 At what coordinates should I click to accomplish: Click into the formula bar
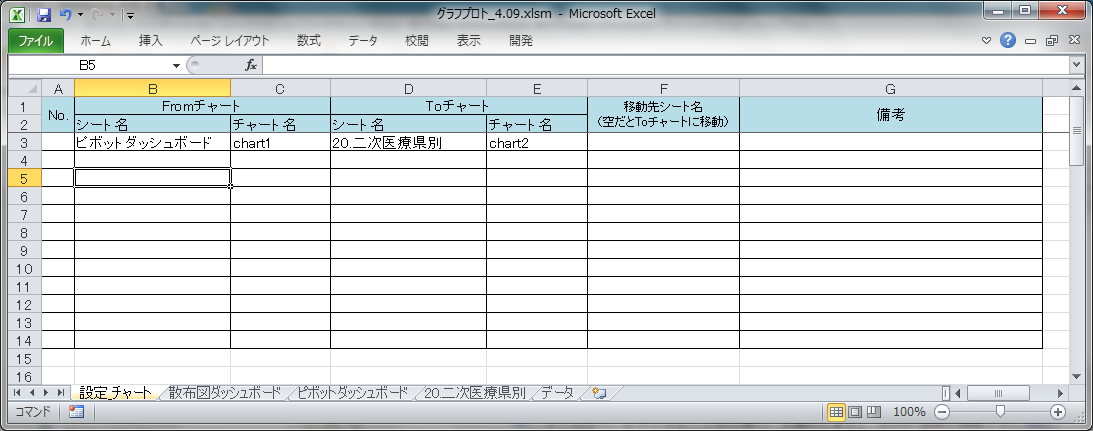click(x=666, y=66)
